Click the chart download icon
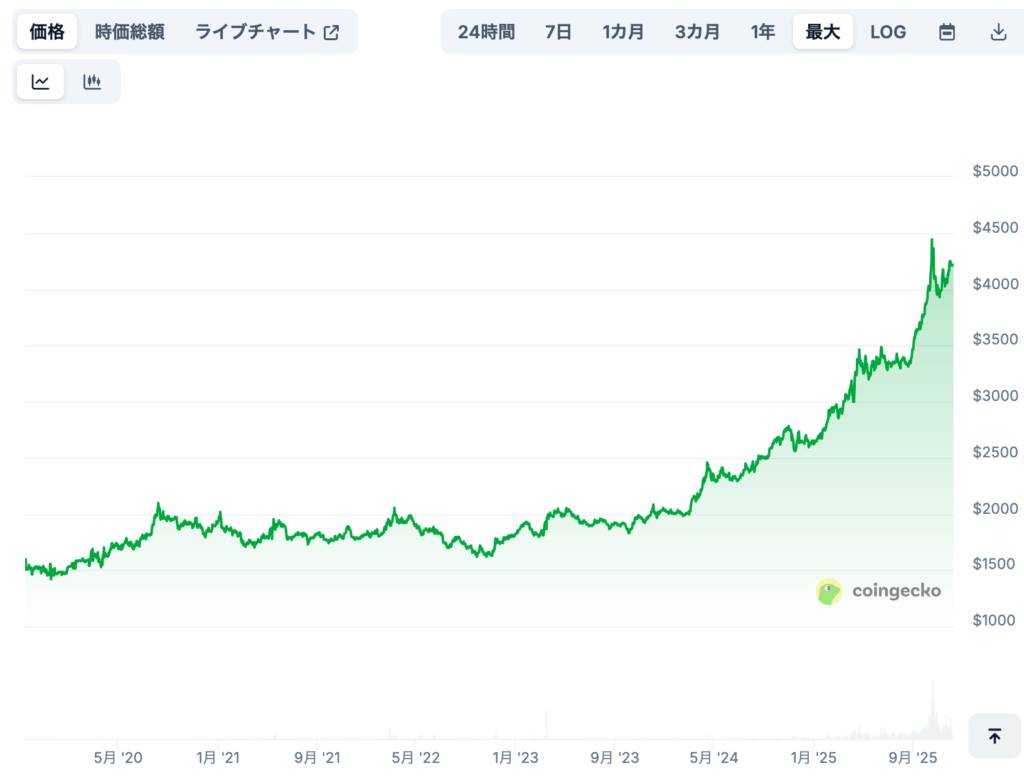 click(x=998, y=31)
